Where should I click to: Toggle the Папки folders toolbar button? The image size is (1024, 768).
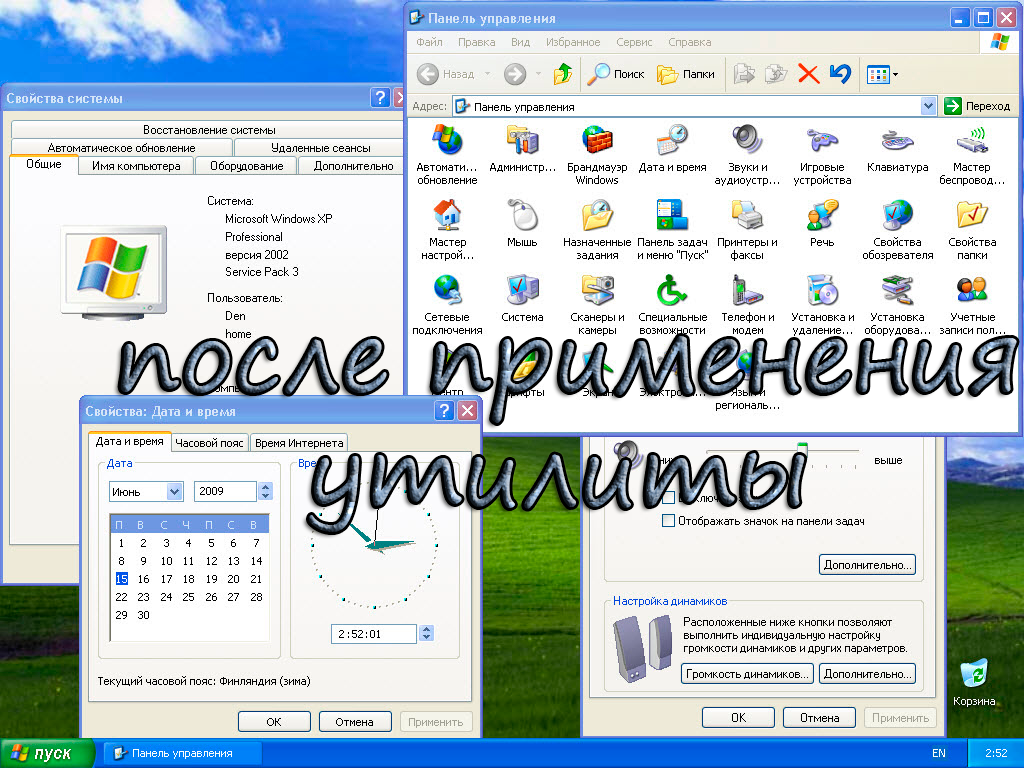686,74
